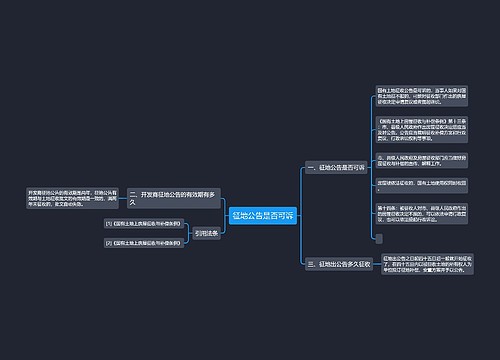Select the note beginning 征地出公告之日起
Viewport: 500px width, 360px height.
[x=427, y=264]
